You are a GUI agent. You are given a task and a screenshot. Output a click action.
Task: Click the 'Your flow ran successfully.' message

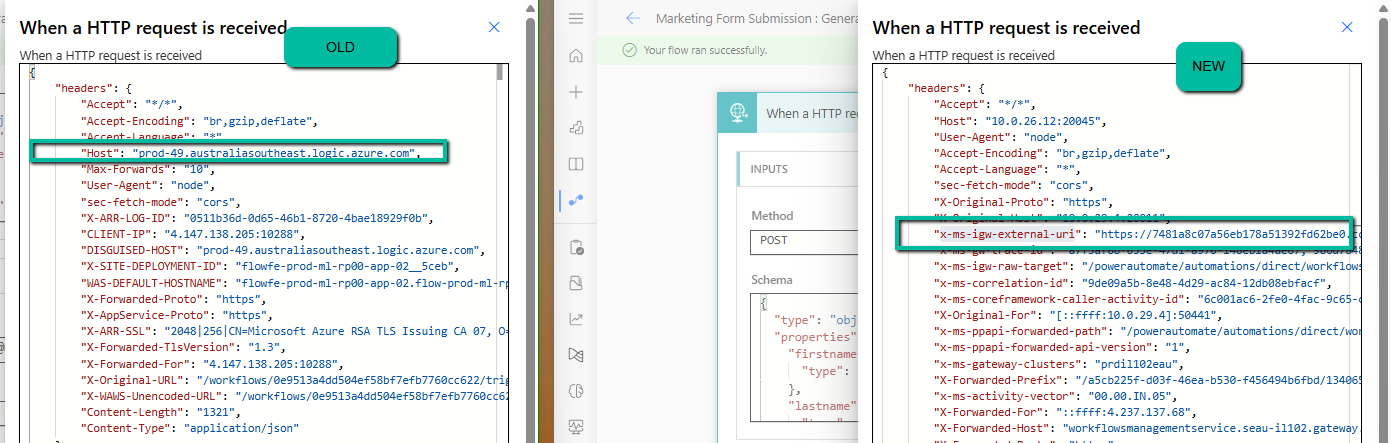[x=705, y=49]
